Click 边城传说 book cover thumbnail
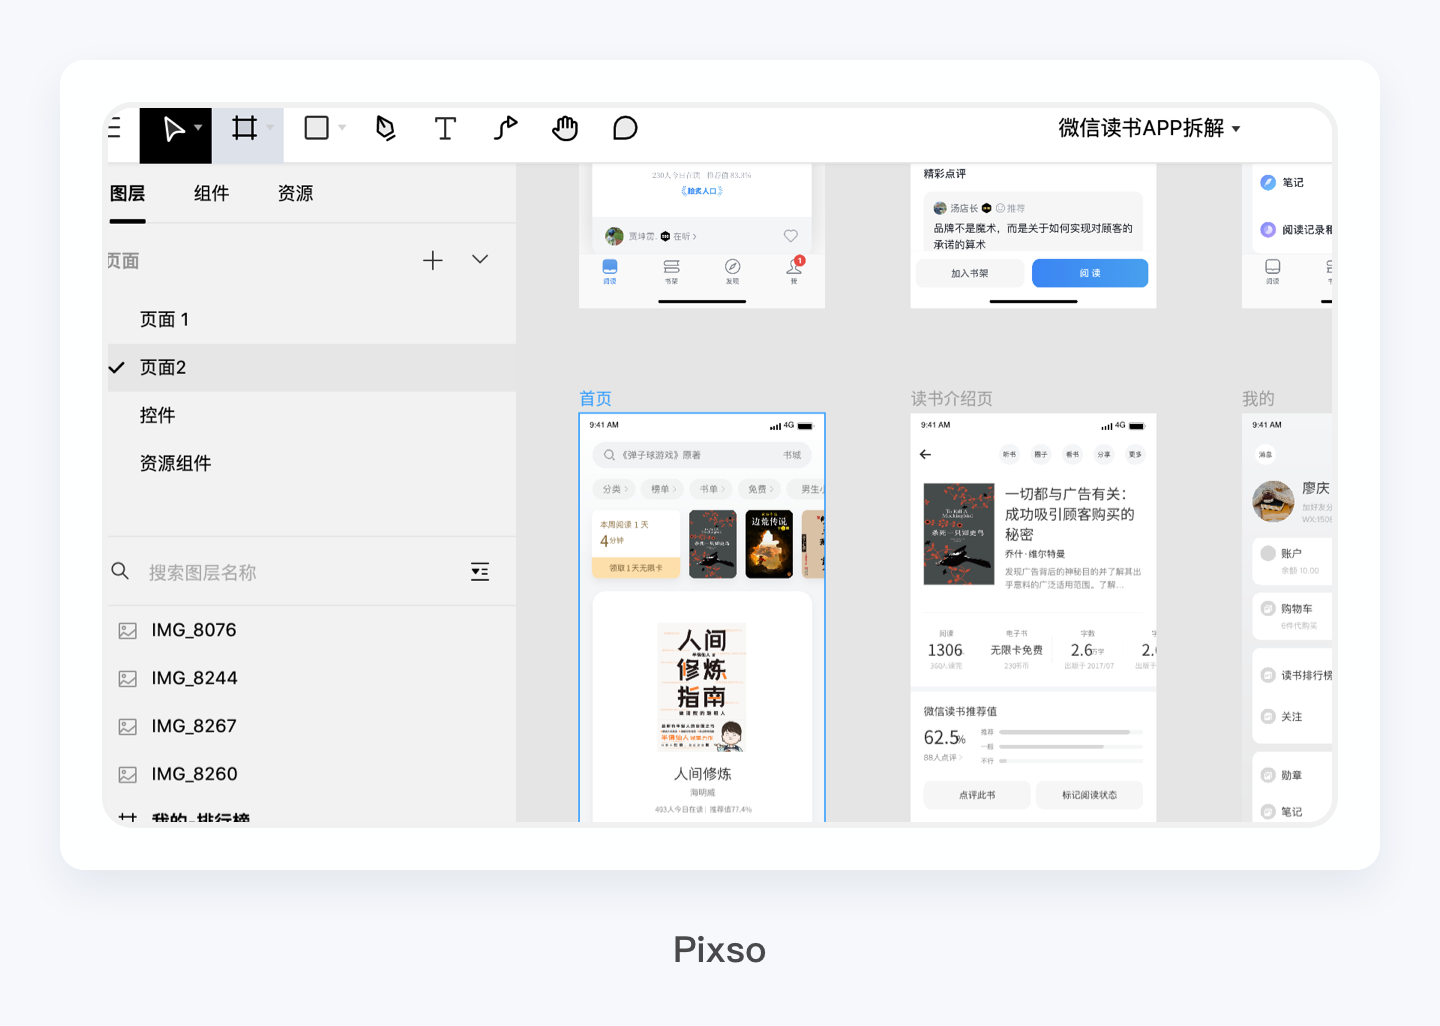Viewport: 1440px width, 1026px height. point(769,544)
